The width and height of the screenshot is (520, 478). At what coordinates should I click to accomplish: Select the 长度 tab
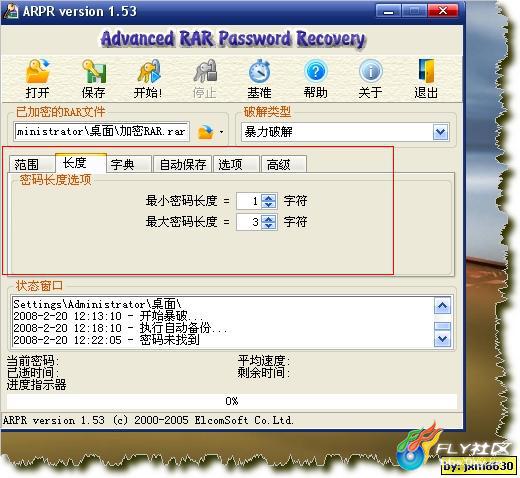[81, 163]
